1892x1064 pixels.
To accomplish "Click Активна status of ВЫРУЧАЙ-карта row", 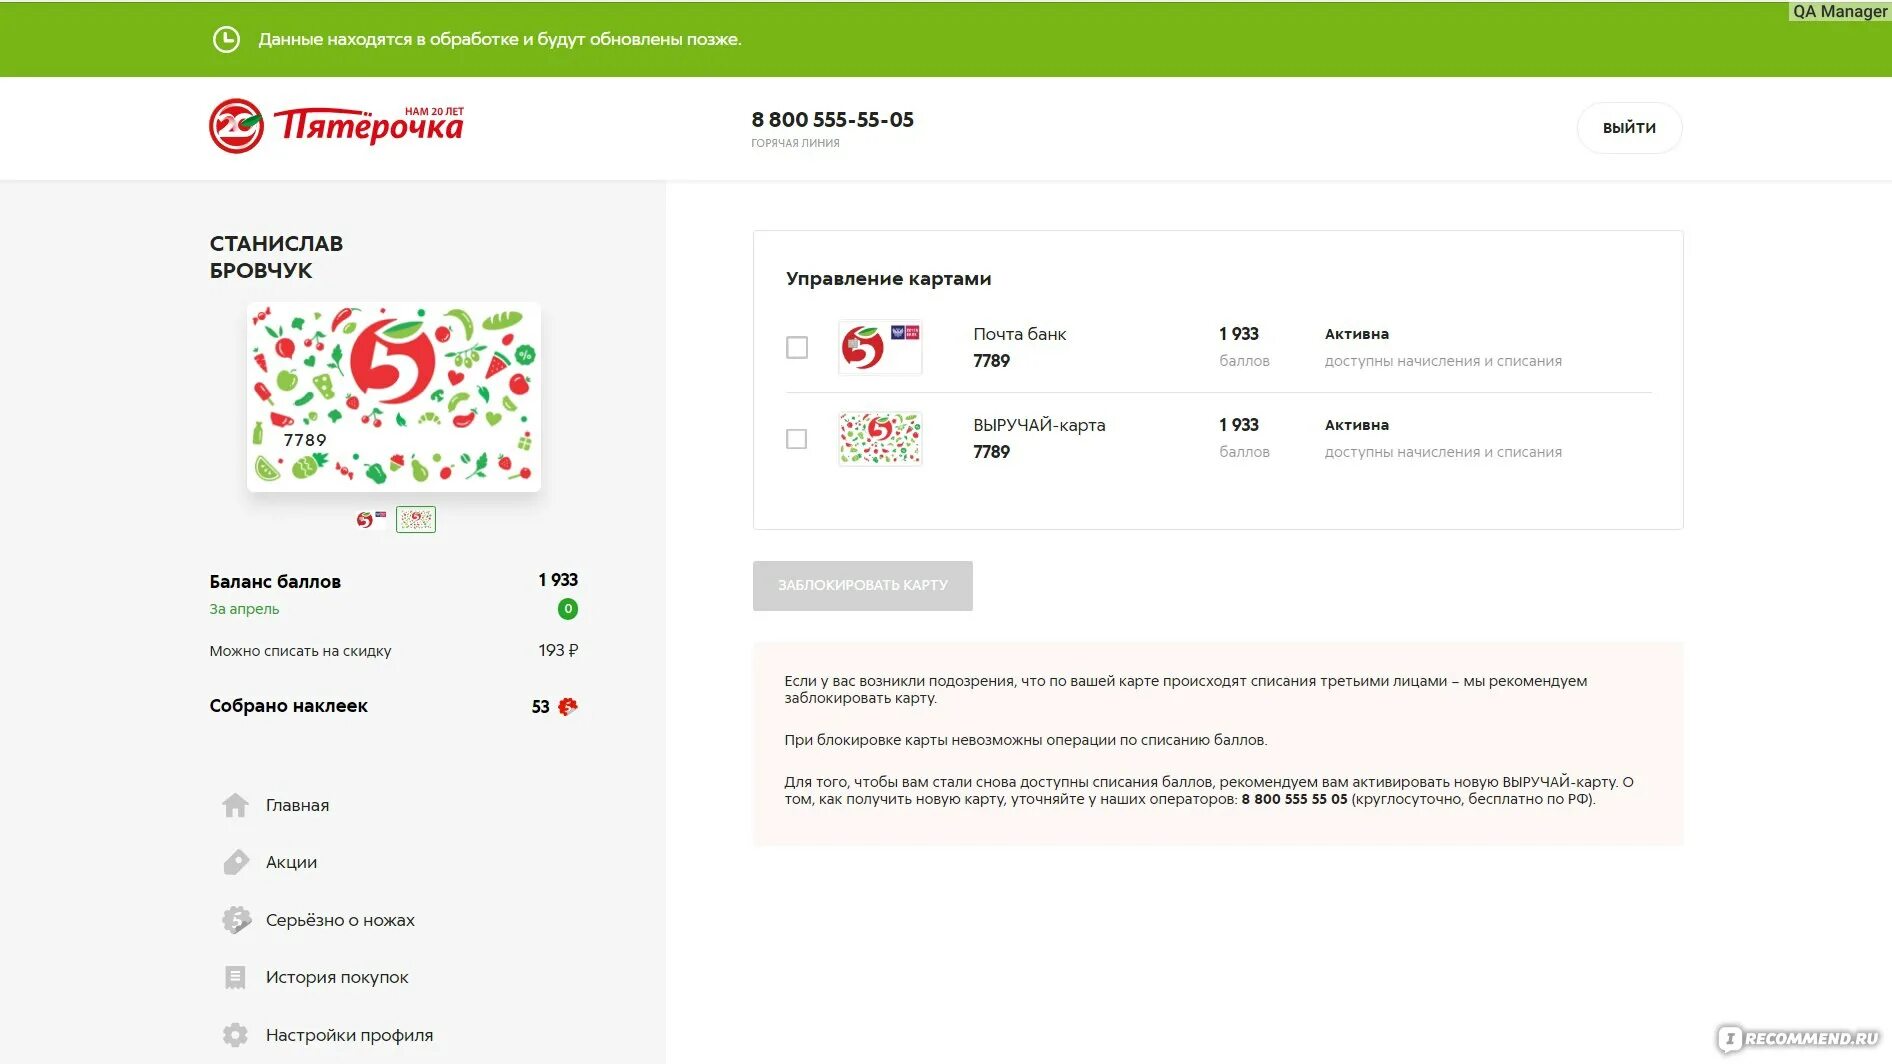I will 1356,425.
